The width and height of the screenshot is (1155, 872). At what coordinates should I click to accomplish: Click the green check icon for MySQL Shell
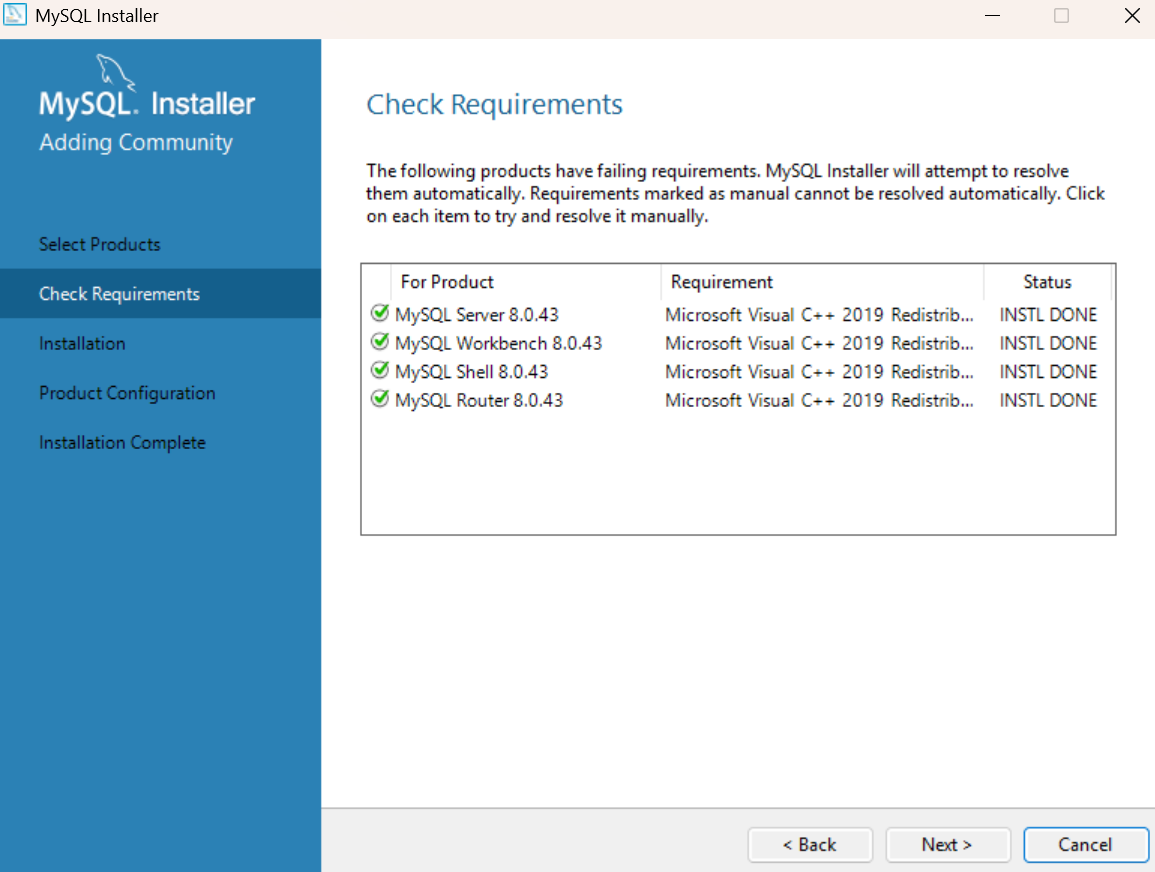pyautogui.click(x=380, y=370)
